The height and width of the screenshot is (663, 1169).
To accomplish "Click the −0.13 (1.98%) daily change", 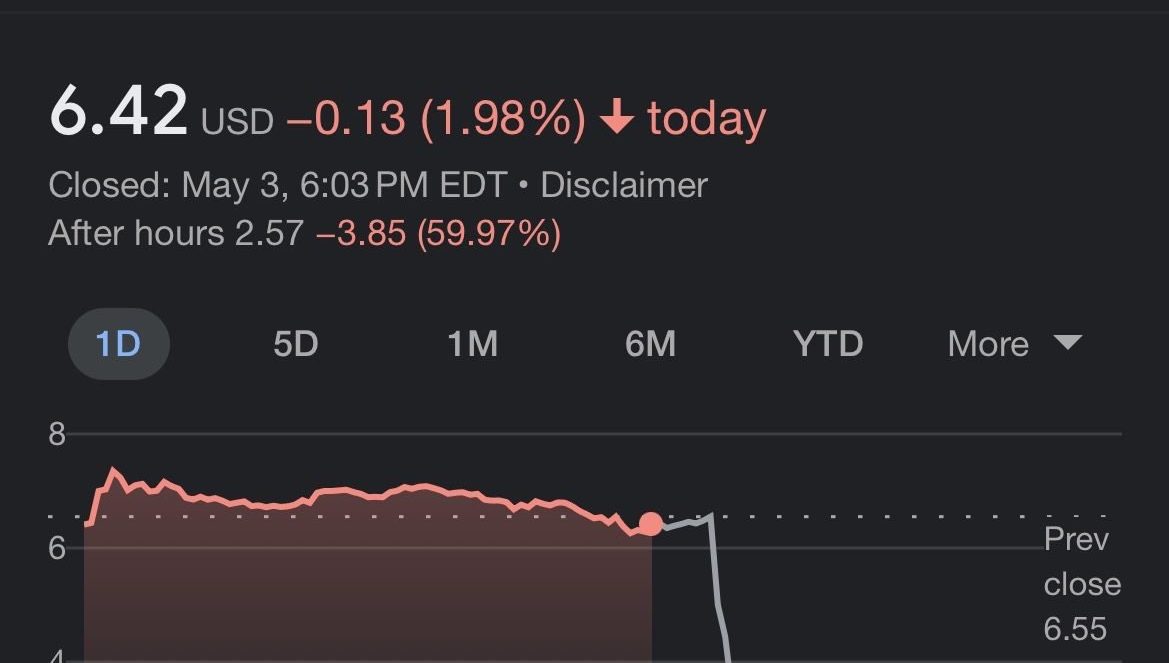I will (436, 119).
